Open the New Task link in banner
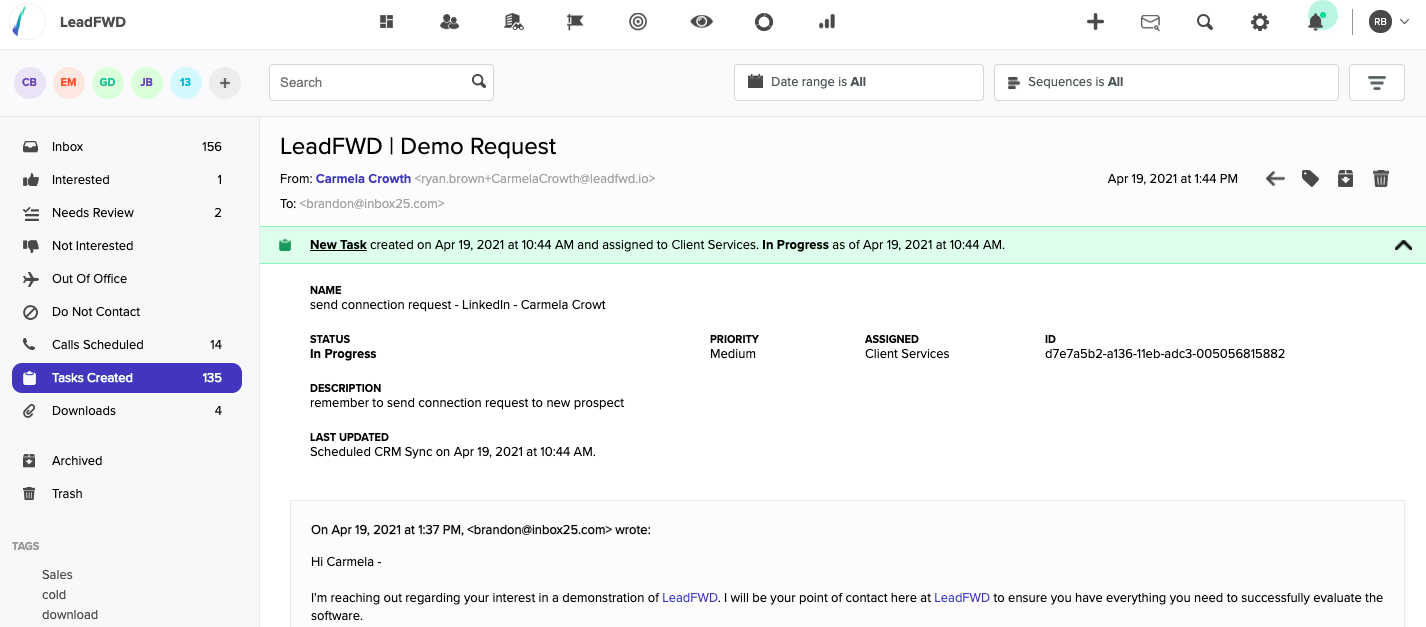This screenshot has height=627, width=1426. (338, 245)
